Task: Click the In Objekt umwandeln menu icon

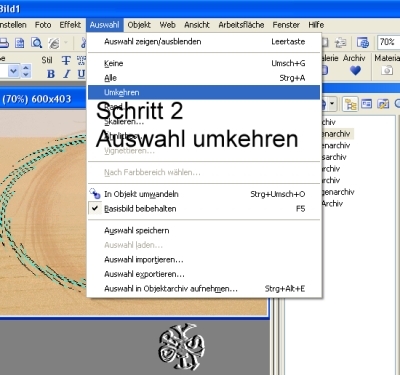Action: [x=95, y=194]
